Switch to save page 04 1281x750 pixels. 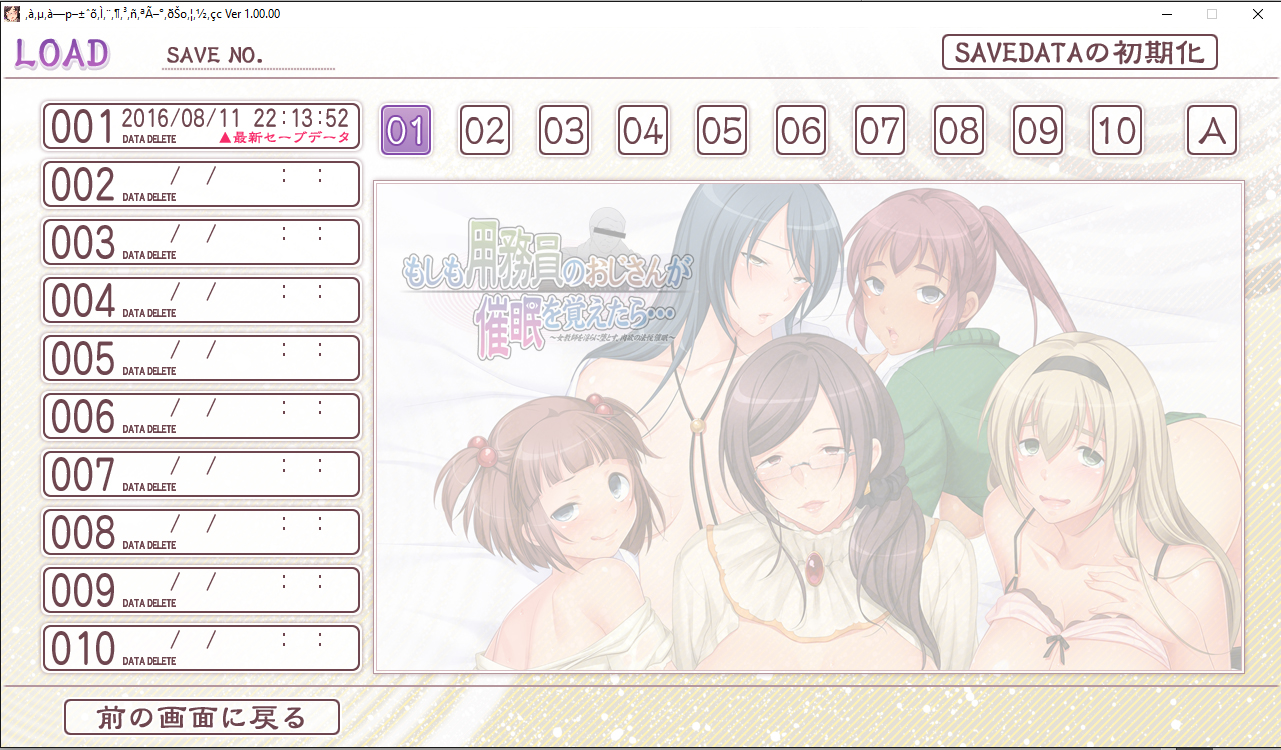click(x=643, y=130)
